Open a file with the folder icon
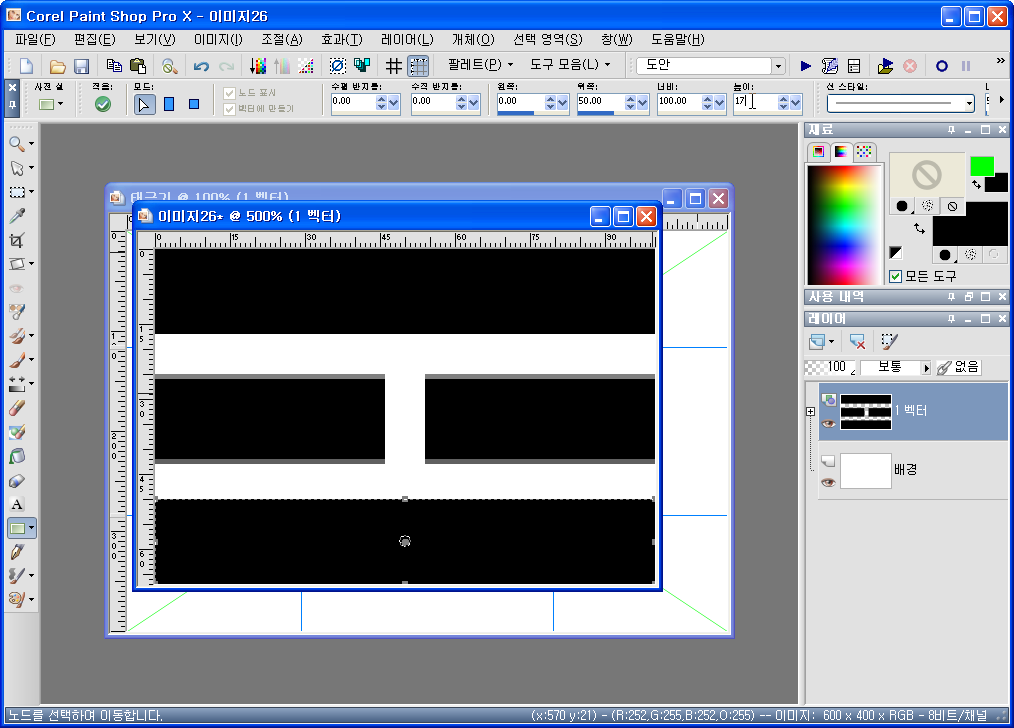Image resolution: width=1014 pixels, height=728 pixels. 57,65
